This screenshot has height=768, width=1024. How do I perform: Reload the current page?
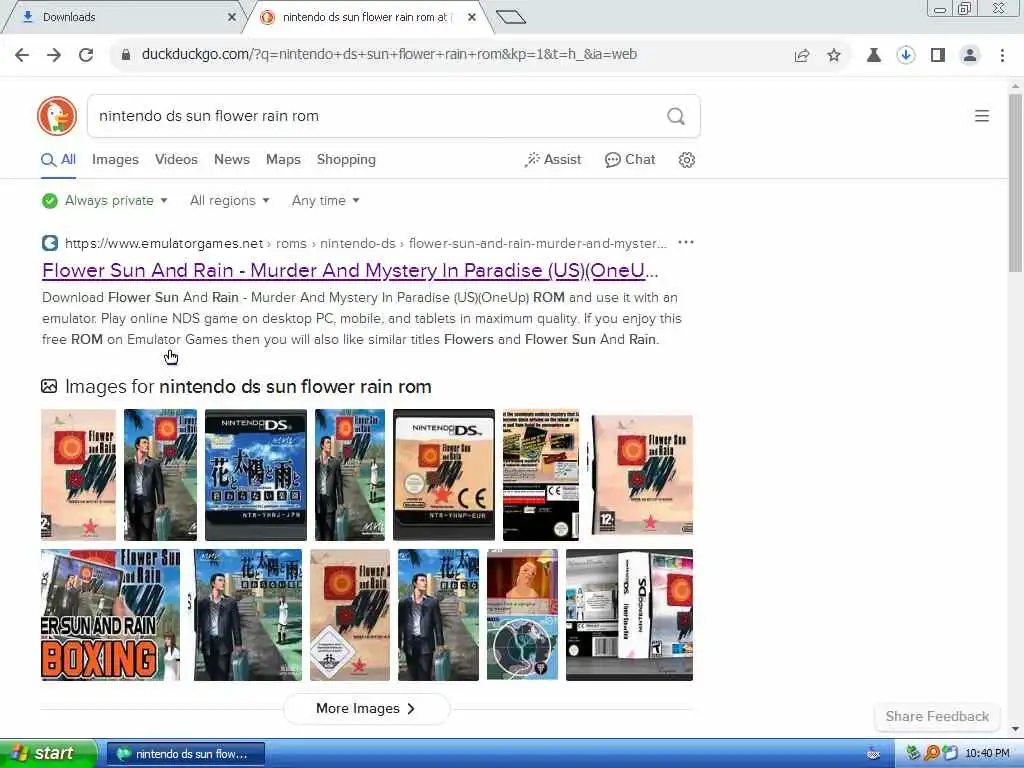[x=86, y=55]
